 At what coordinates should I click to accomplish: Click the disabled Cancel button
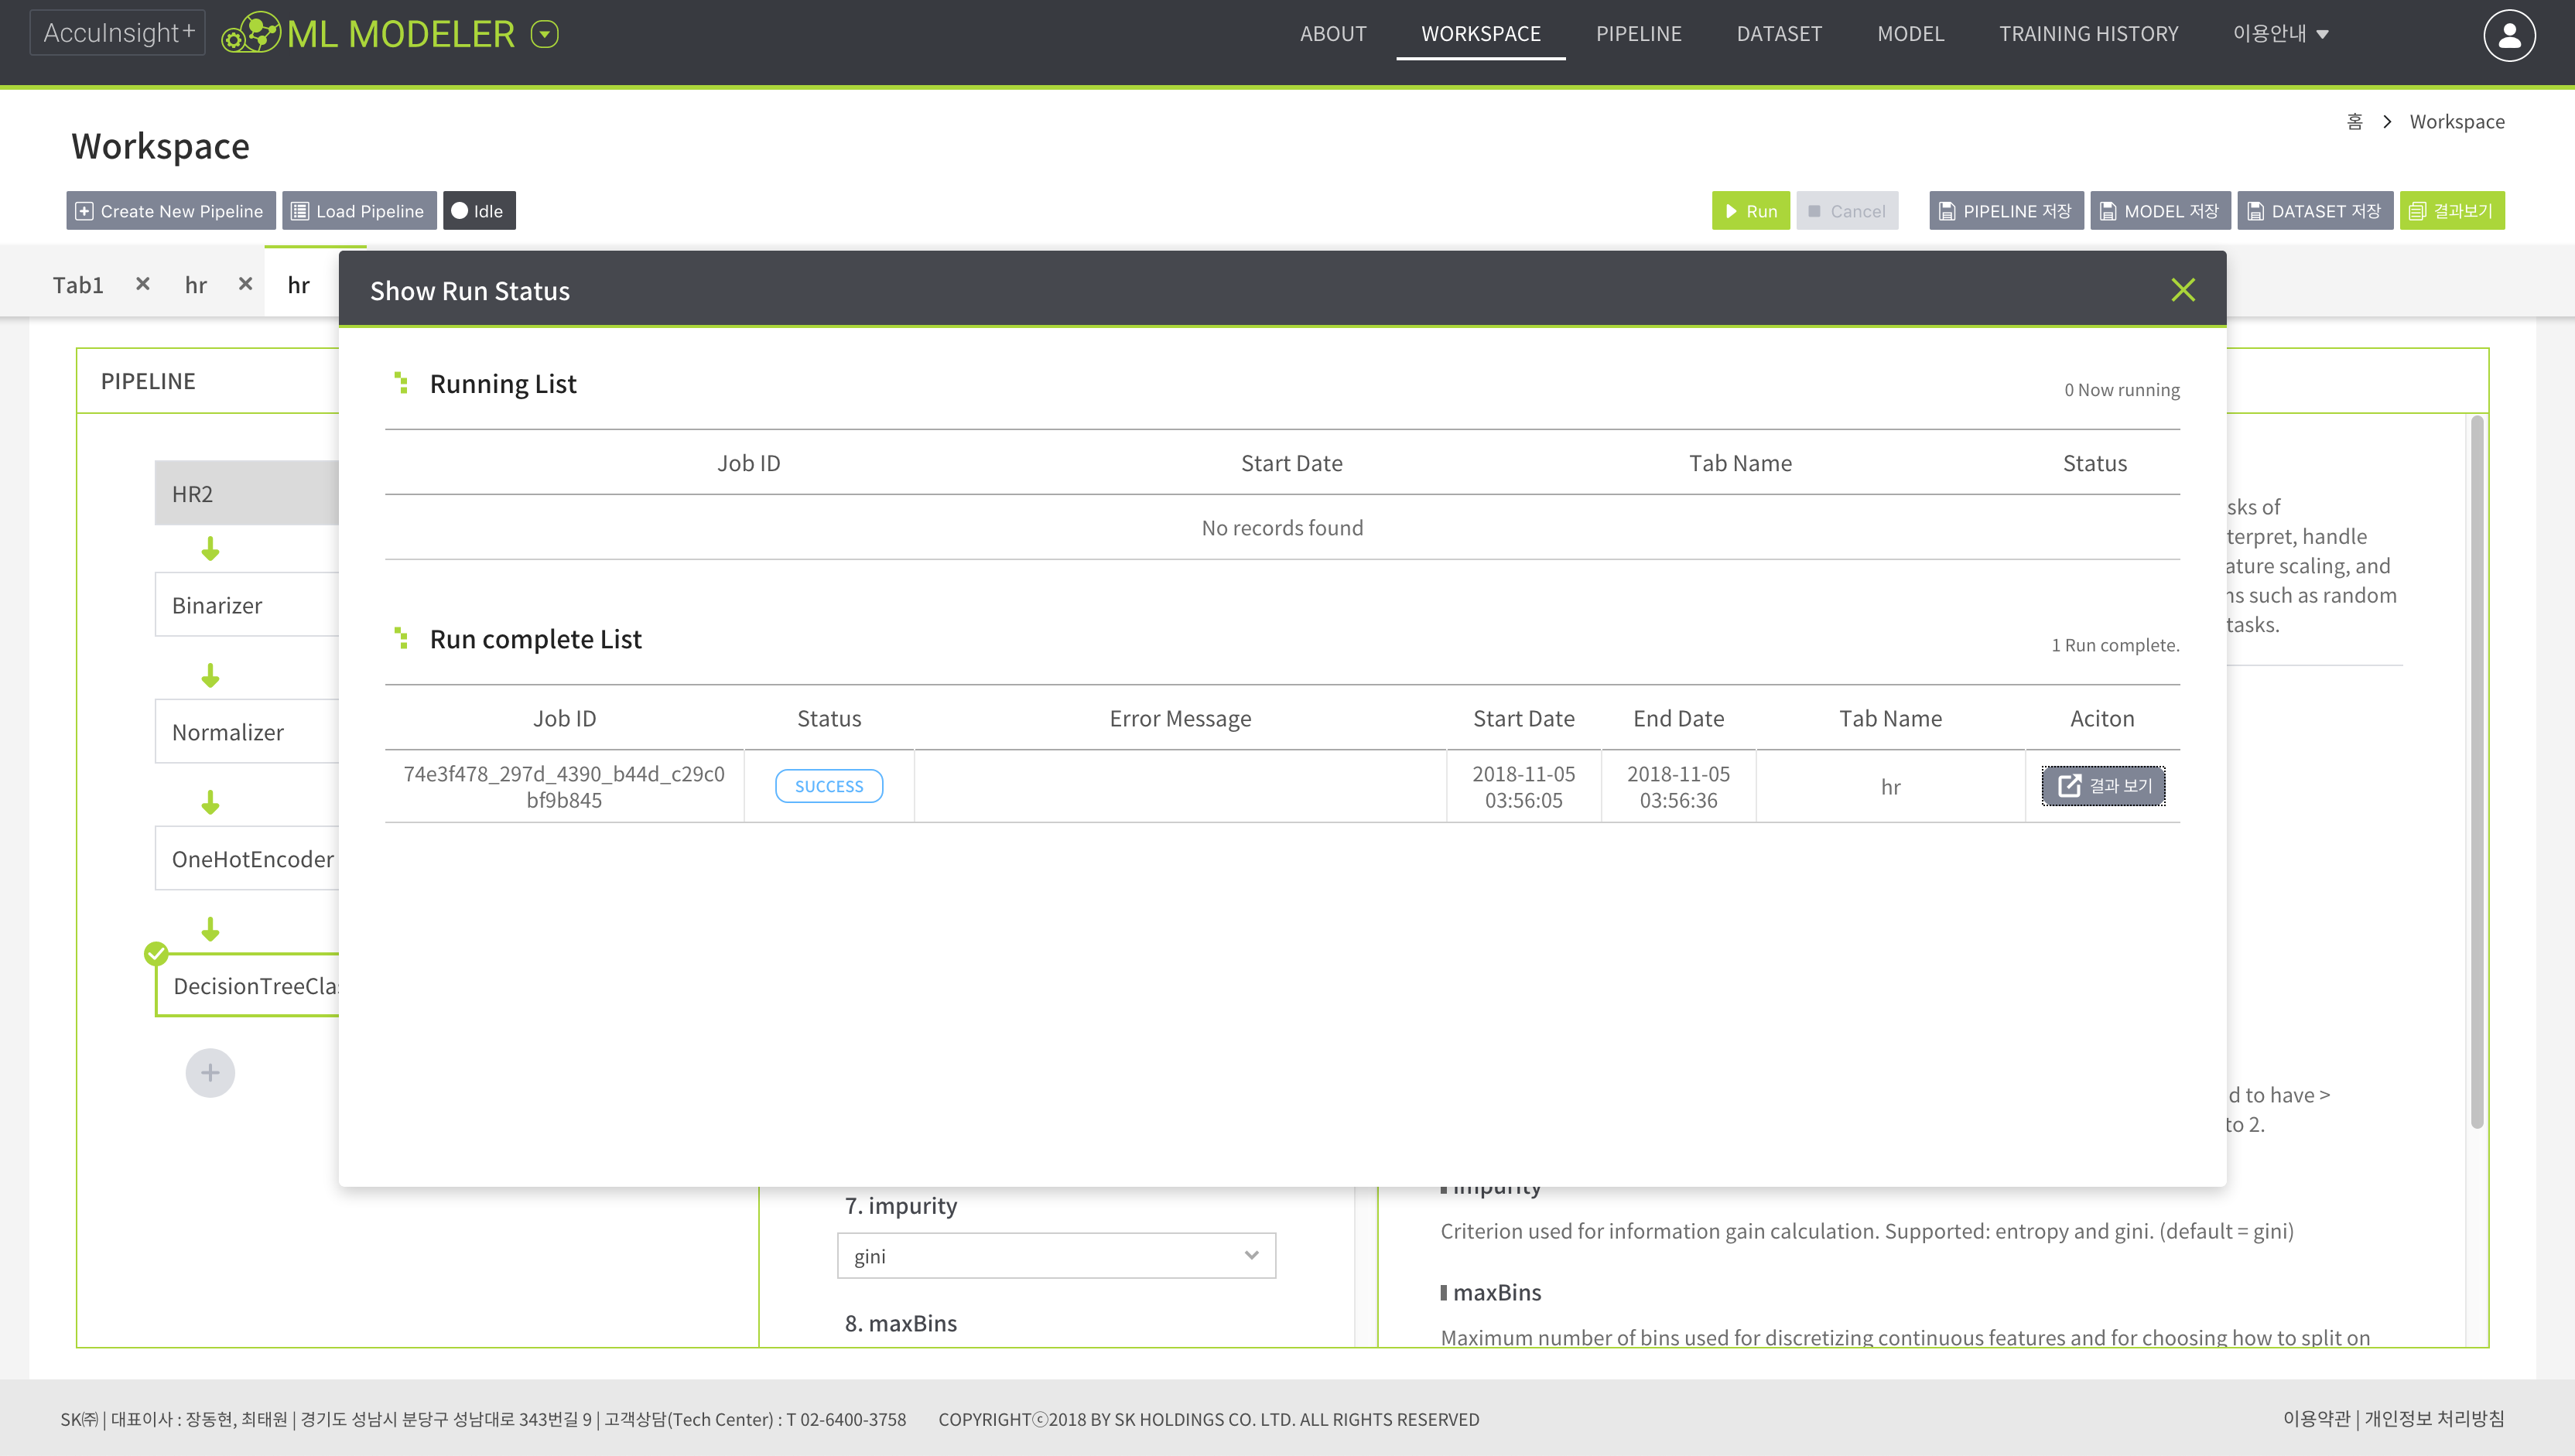point(1846,211)
